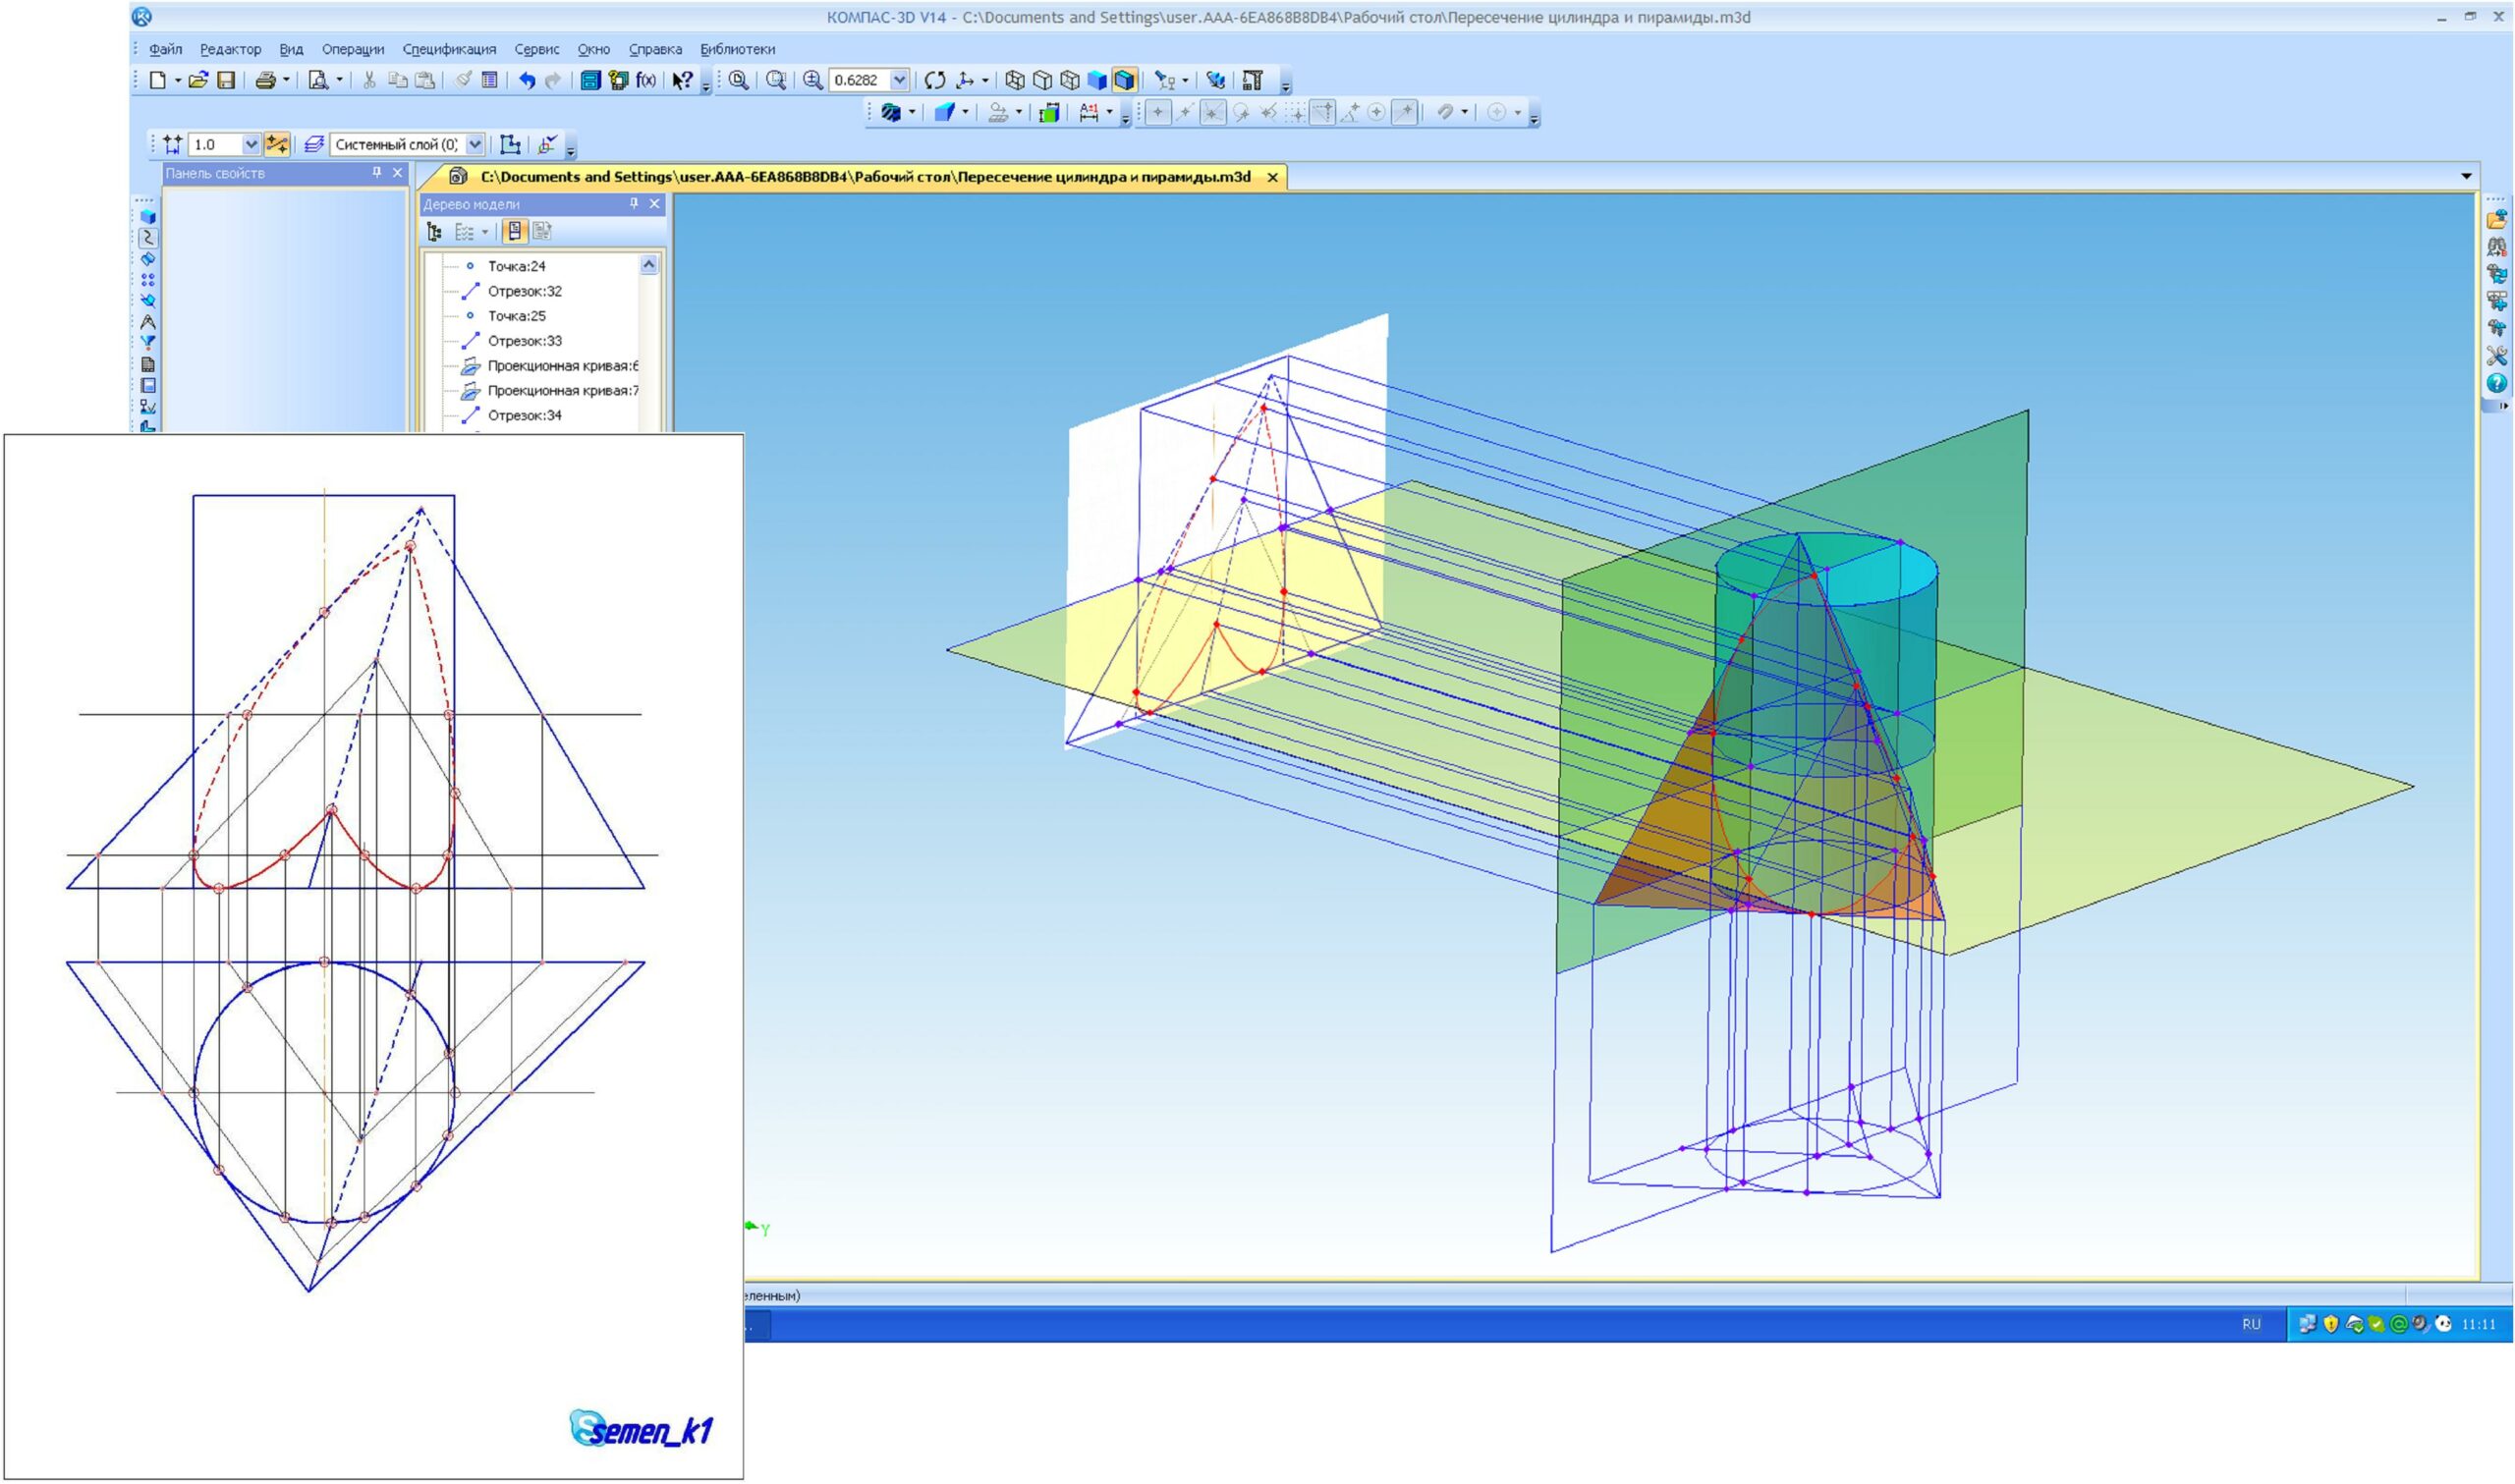Image resolution: width=2515 pixels, height=1484 pixels.
Task: Toggle shaded display mode
Action: click(x=1097, y=80)
